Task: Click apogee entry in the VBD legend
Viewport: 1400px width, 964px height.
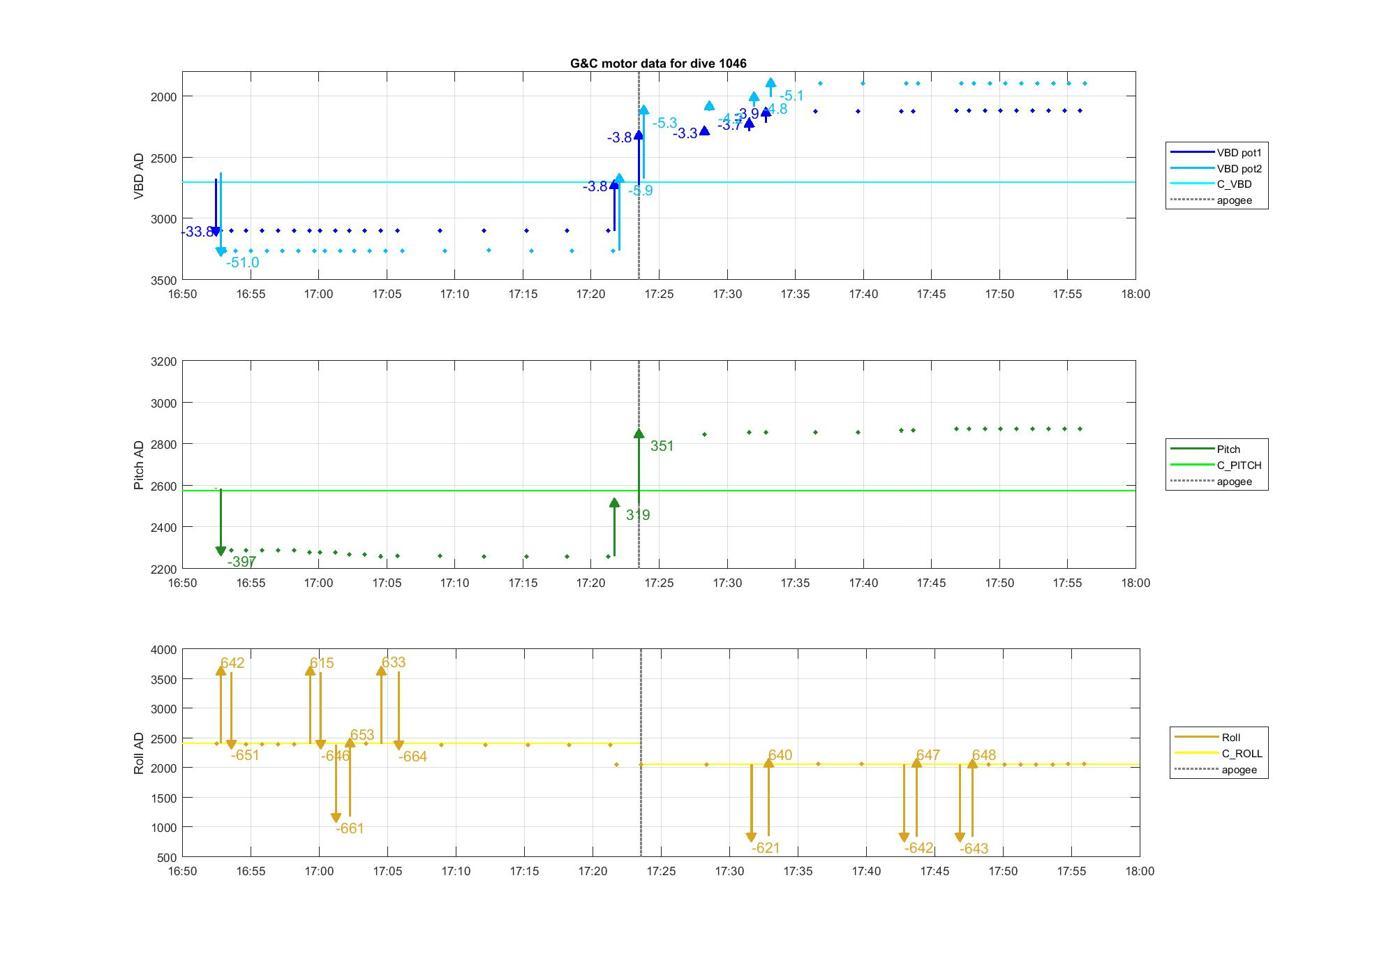Action: (x=1211, y=200)
